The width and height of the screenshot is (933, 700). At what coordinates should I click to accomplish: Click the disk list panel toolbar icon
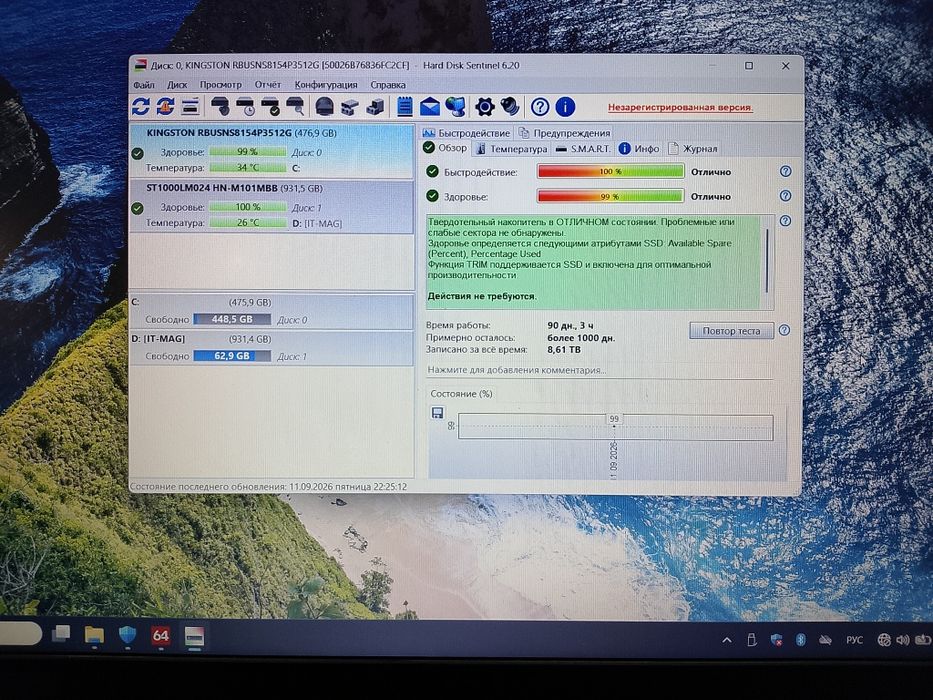pyautogui.click(x=190, y=107)
